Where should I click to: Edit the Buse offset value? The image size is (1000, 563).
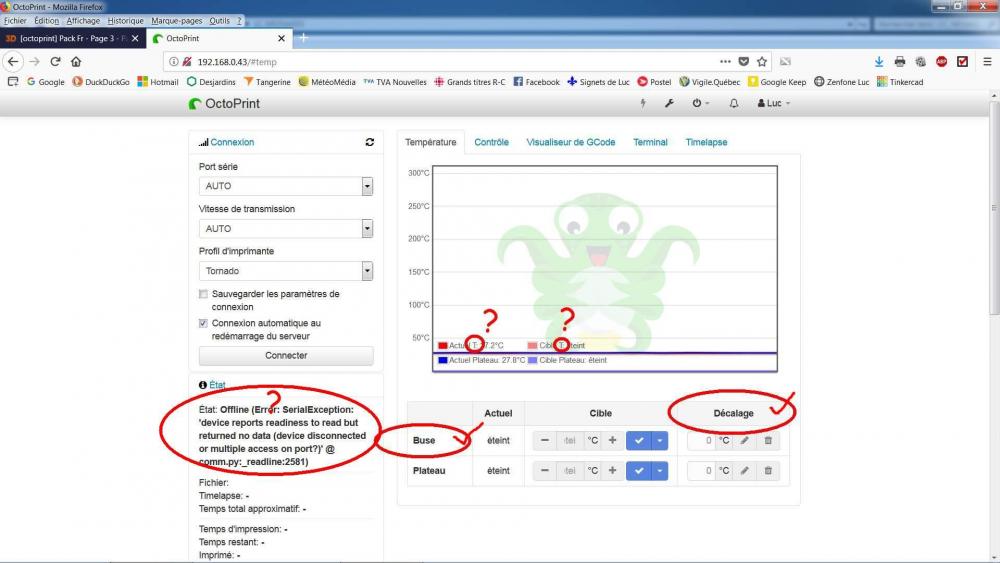(x=744, y=441)
